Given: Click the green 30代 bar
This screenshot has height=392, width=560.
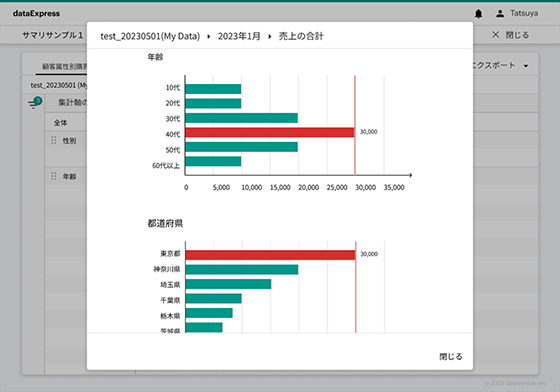Looking at the screenshot, I should [241, 118].
